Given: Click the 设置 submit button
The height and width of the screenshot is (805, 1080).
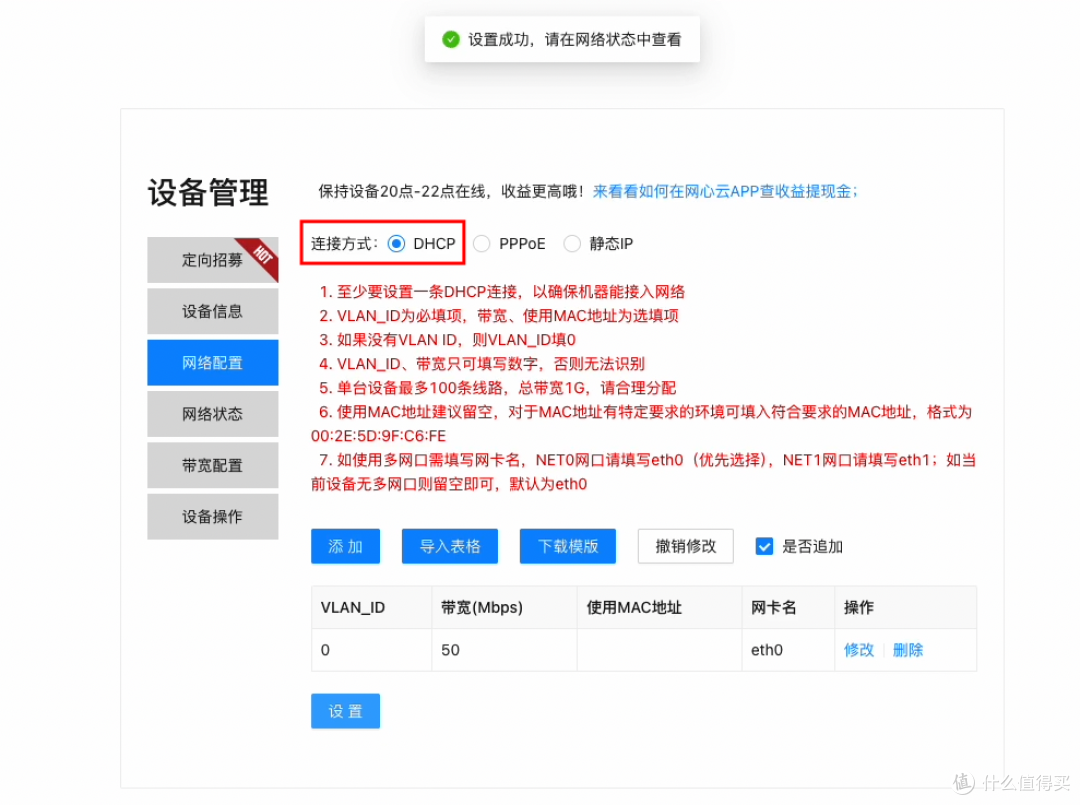Looking at the screenshot, I should click(x=345, y=711).
